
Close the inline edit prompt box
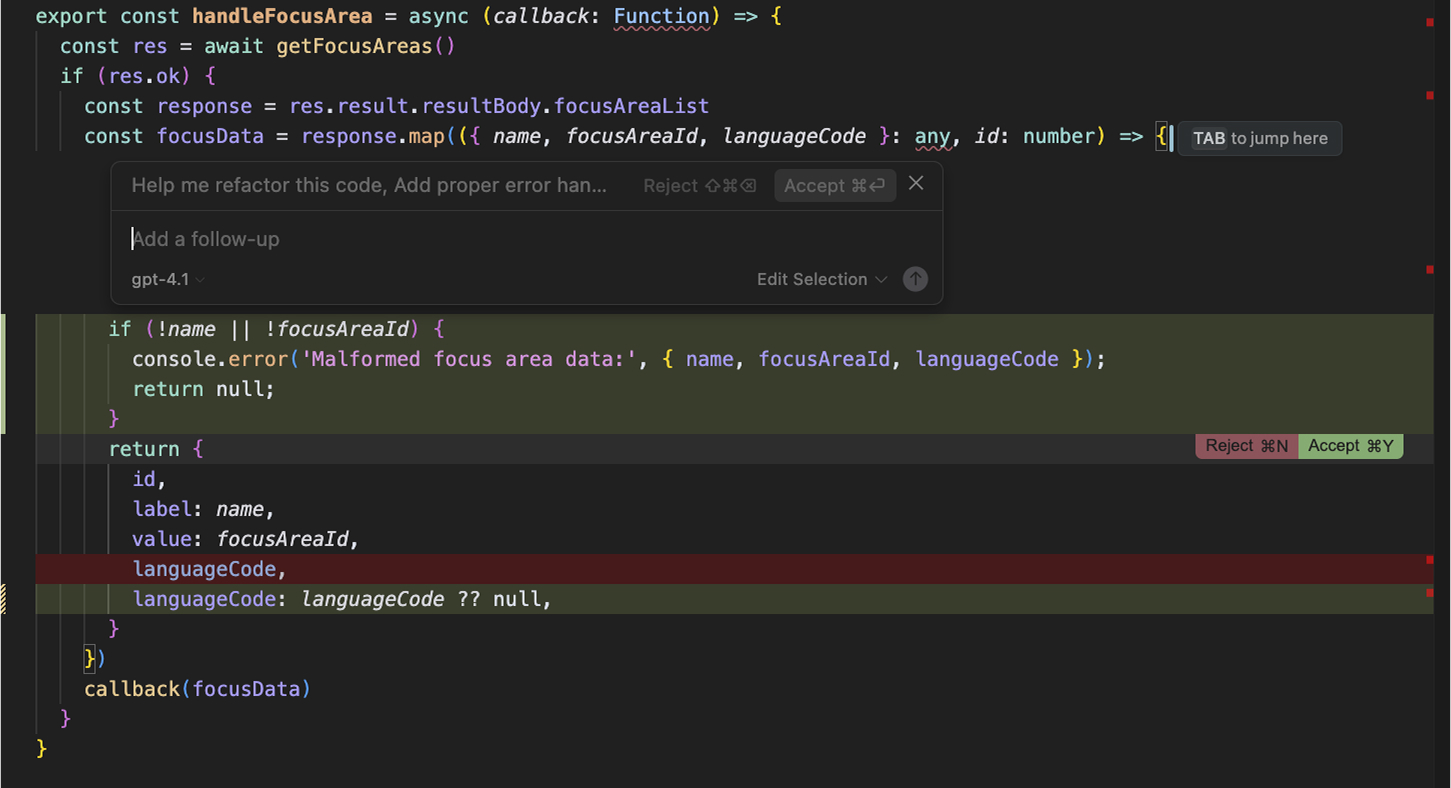coord(916,184)
